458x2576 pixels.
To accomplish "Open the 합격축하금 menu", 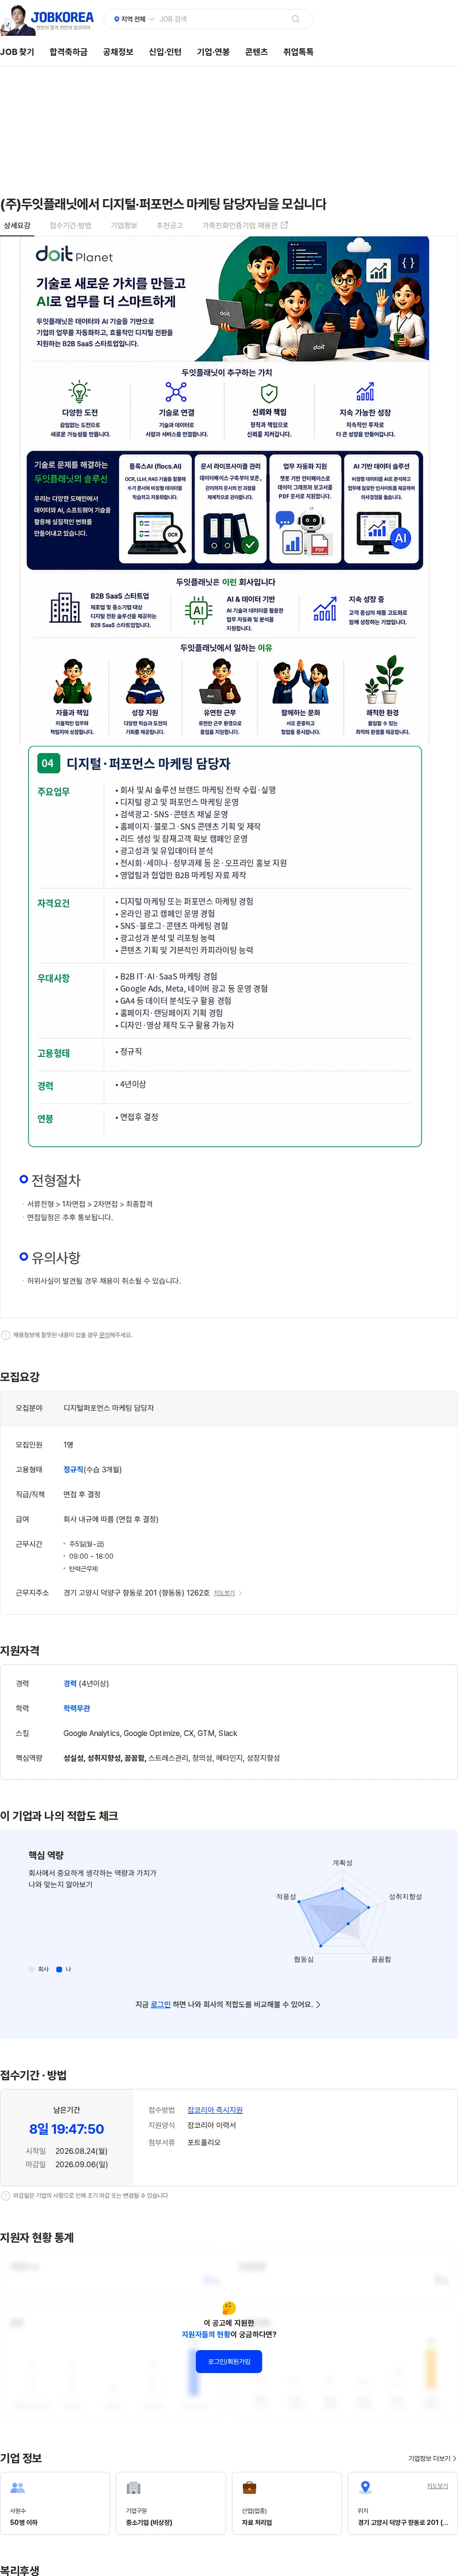I will 68,52.
